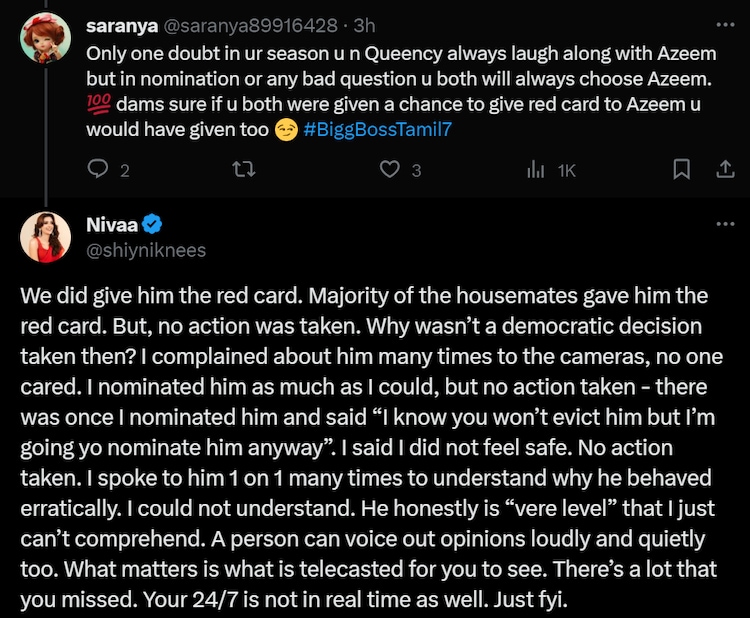Like saranya's tweet with the heart
This screenshot has width=750, height=618.
tap(392, 170)
